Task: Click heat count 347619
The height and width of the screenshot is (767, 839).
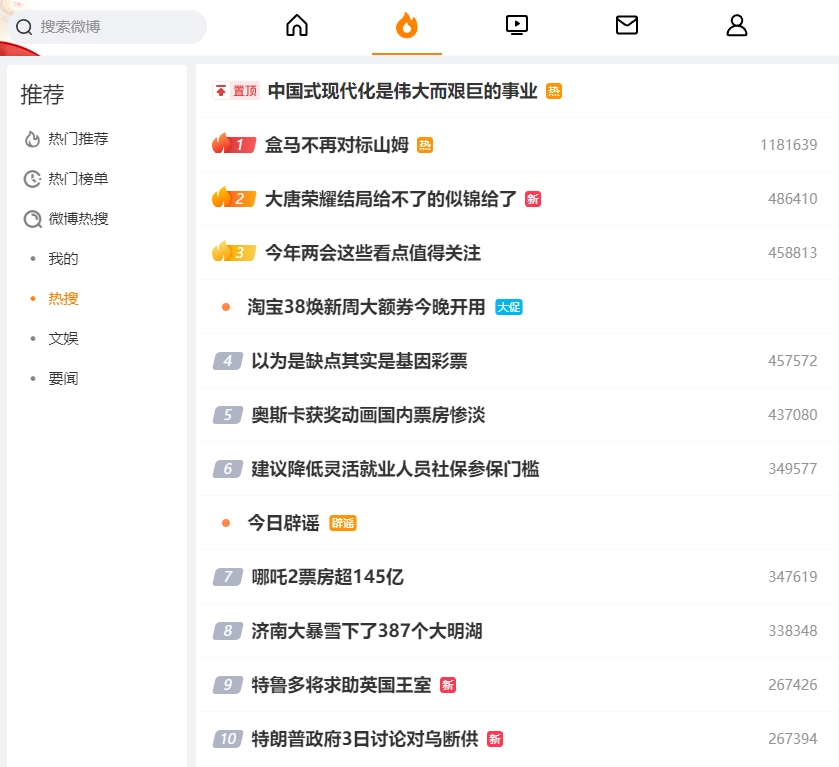Action: point(792,577)
